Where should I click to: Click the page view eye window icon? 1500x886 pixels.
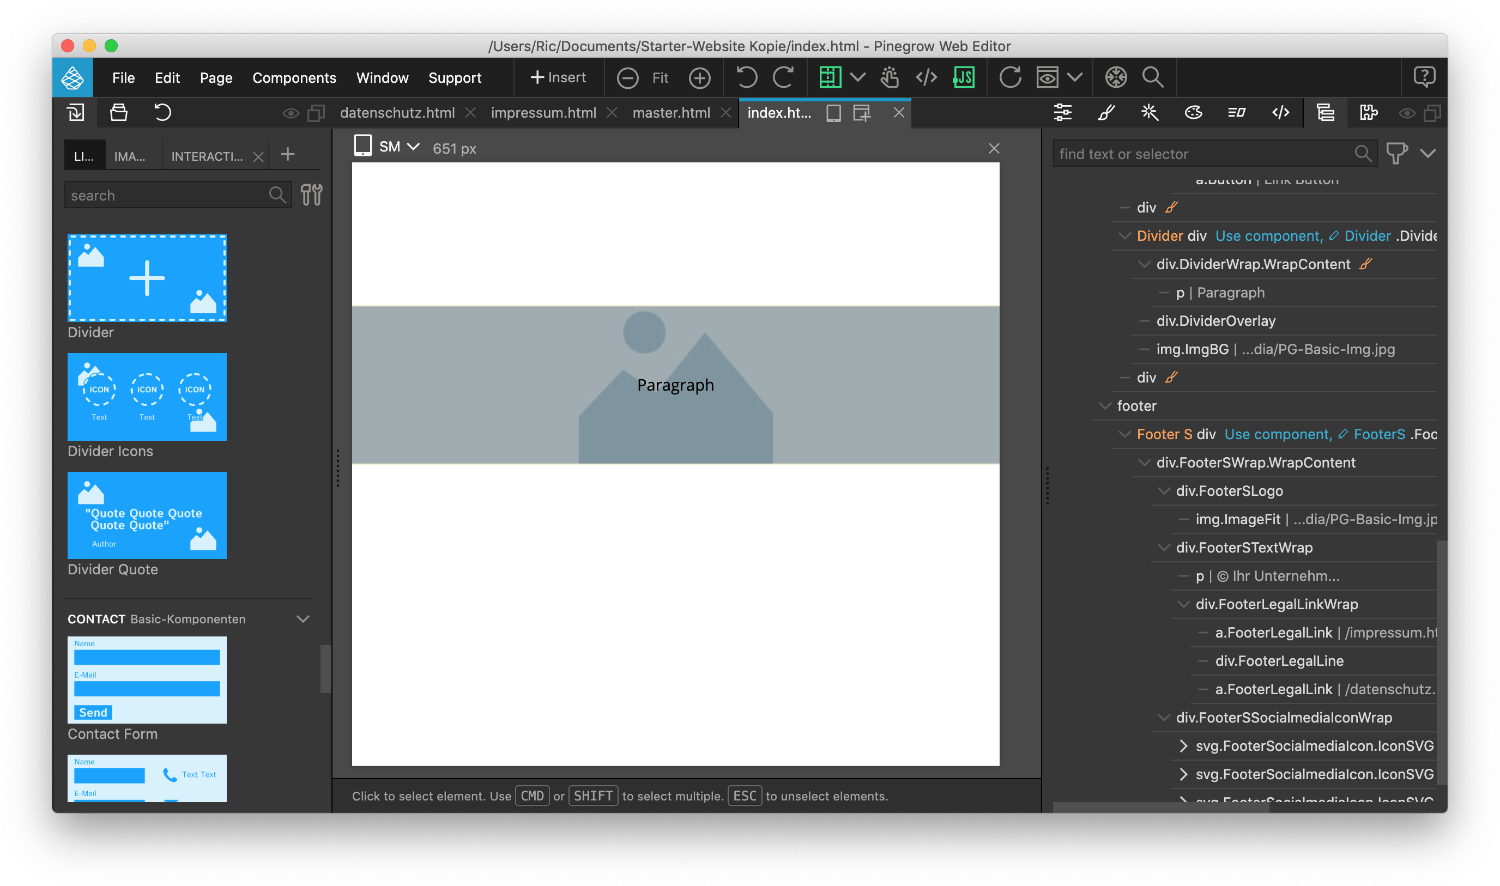pos(1047,77)
